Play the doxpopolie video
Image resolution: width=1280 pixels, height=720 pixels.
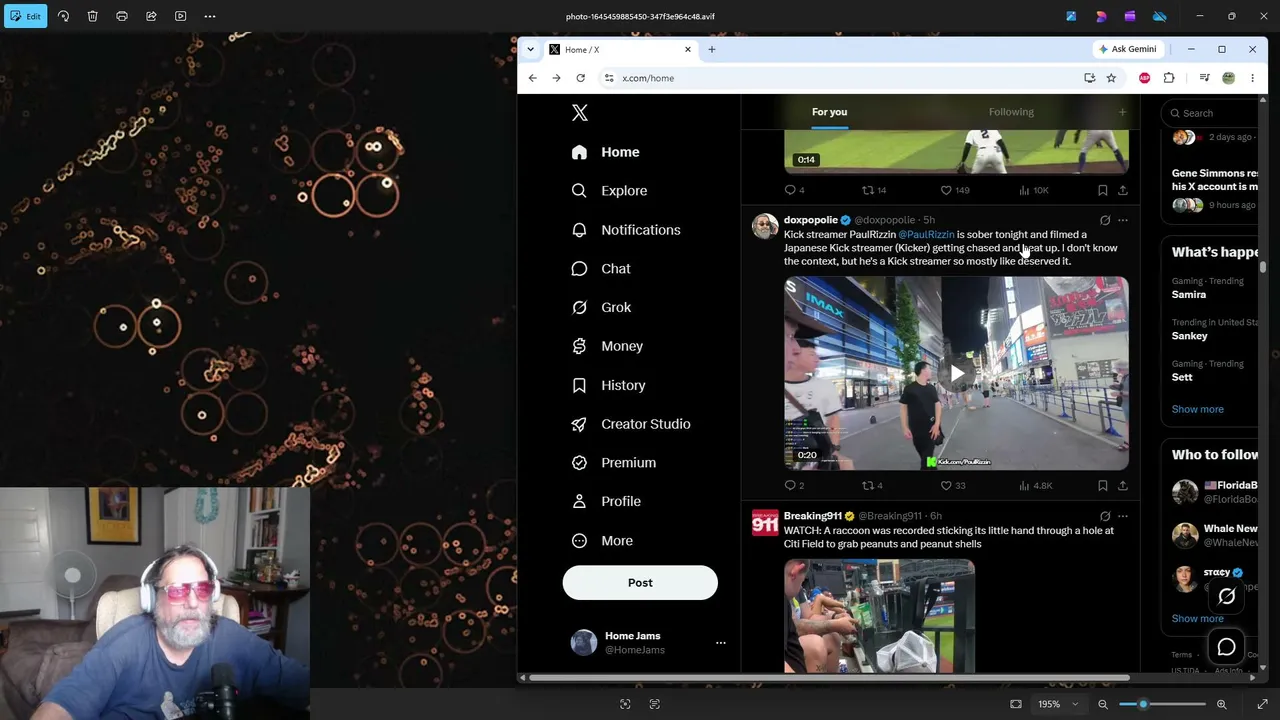tap(957, 374)
